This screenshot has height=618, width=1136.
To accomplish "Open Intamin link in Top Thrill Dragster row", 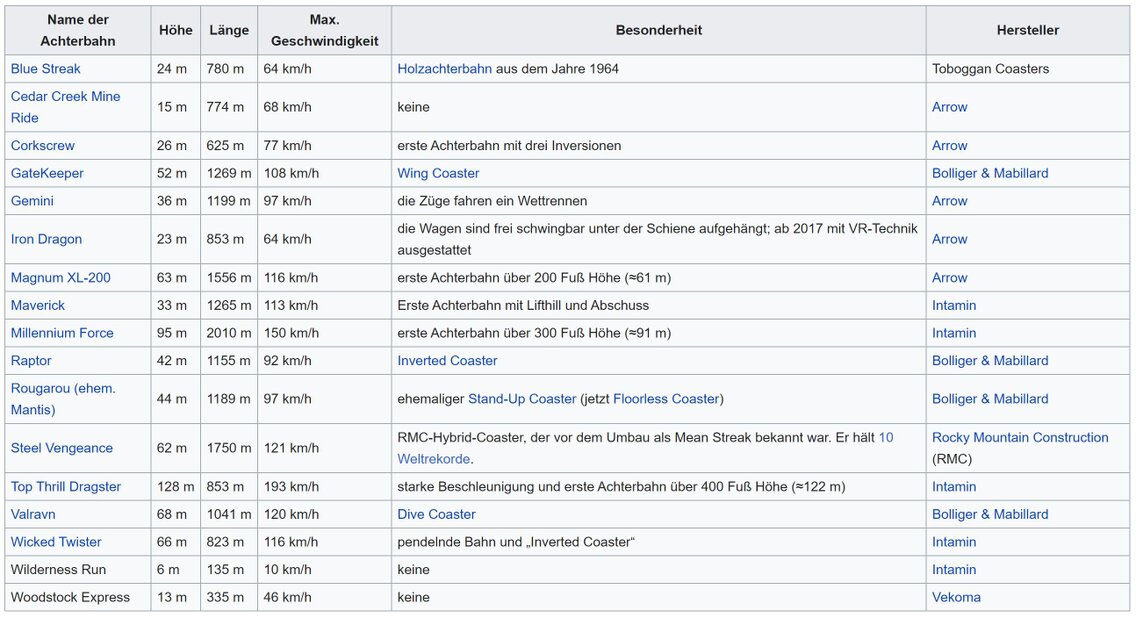I will click(x=954, y=486).
